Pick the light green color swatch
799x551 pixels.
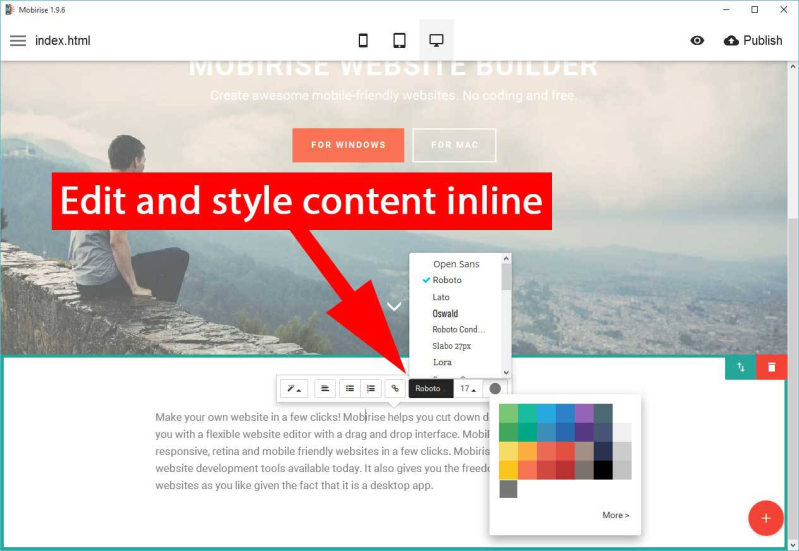point(508,413)
